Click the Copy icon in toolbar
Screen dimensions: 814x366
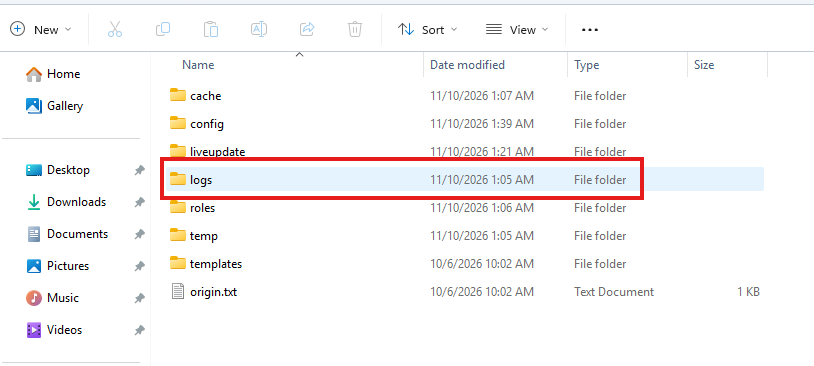click(162, 30)
